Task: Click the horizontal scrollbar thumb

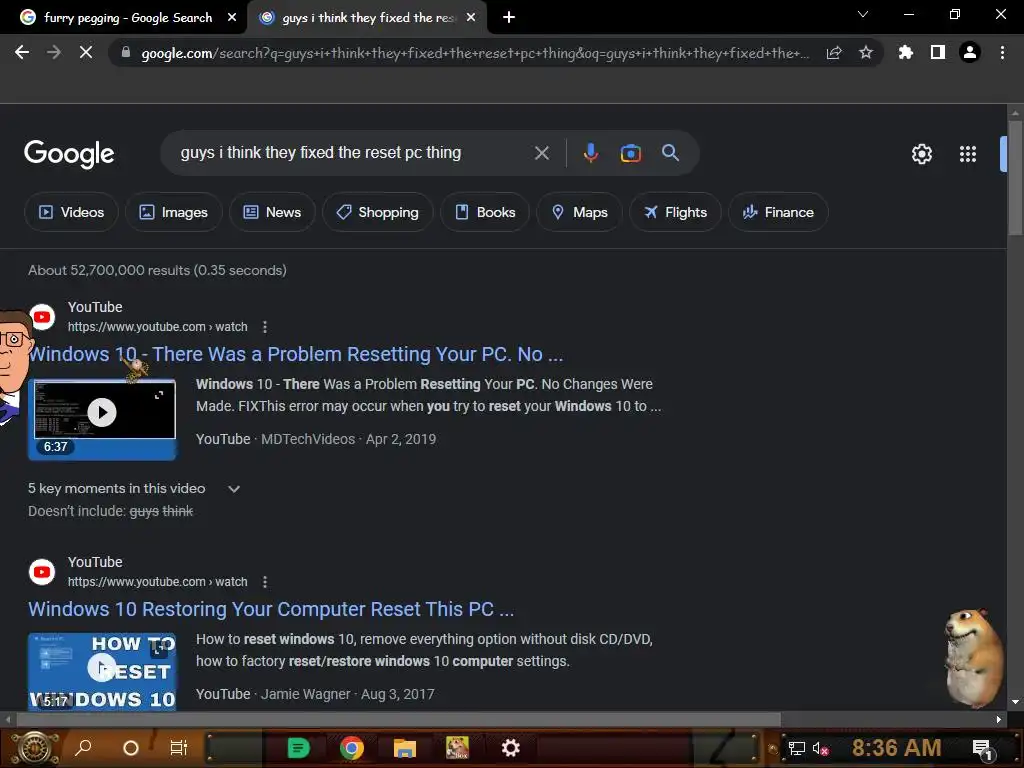Action: 398,719
